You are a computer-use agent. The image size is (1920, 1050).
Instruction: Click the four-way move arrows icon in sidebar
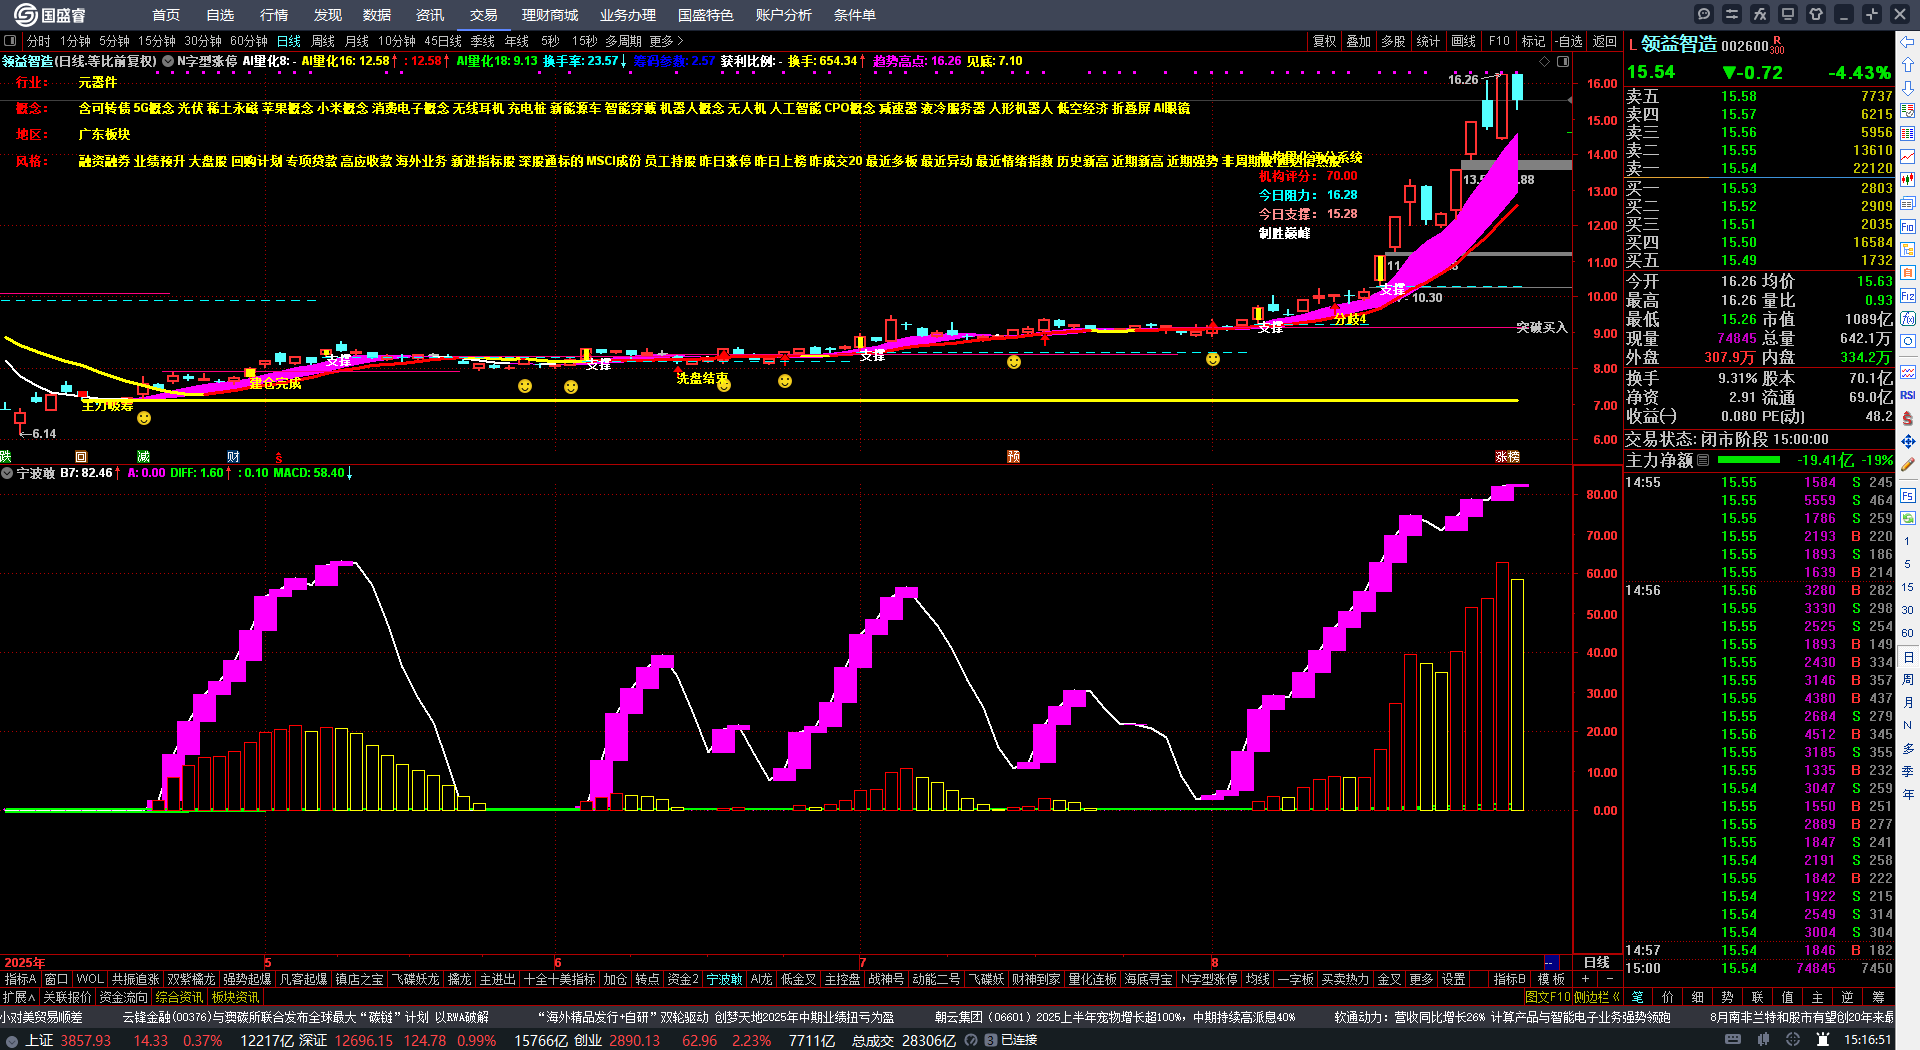coord(1908,441)
